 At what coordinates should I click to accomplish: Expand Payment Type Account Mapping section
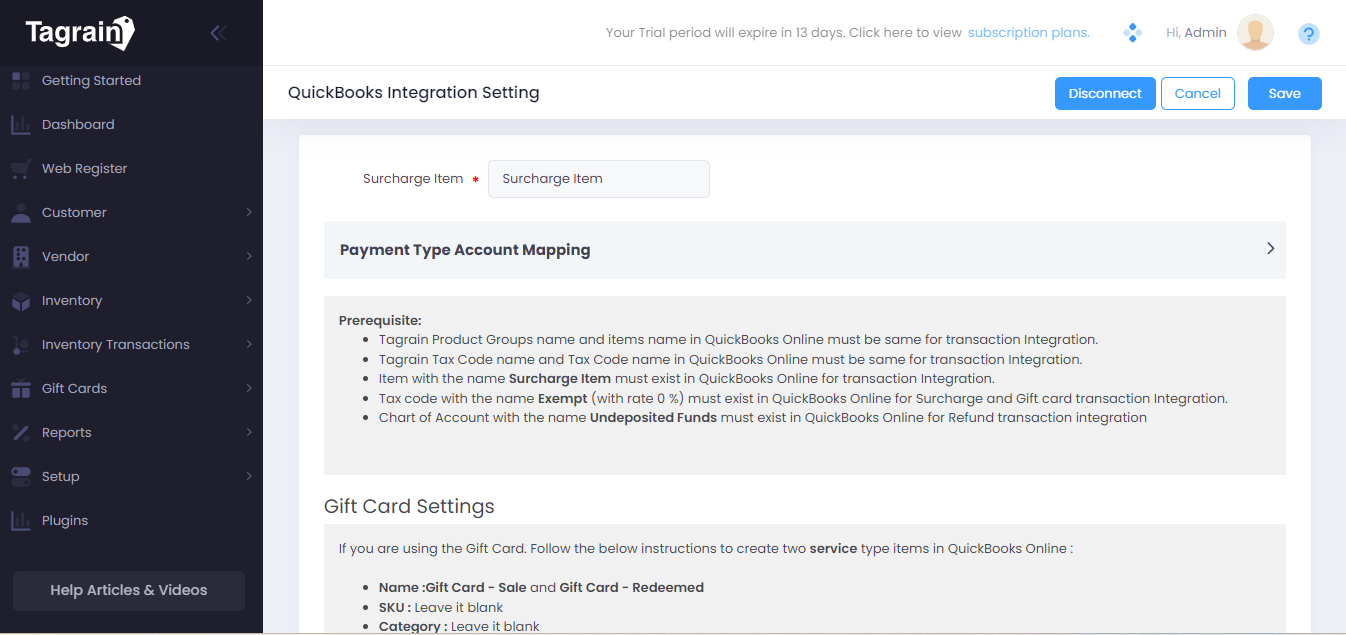(1270, 249)
